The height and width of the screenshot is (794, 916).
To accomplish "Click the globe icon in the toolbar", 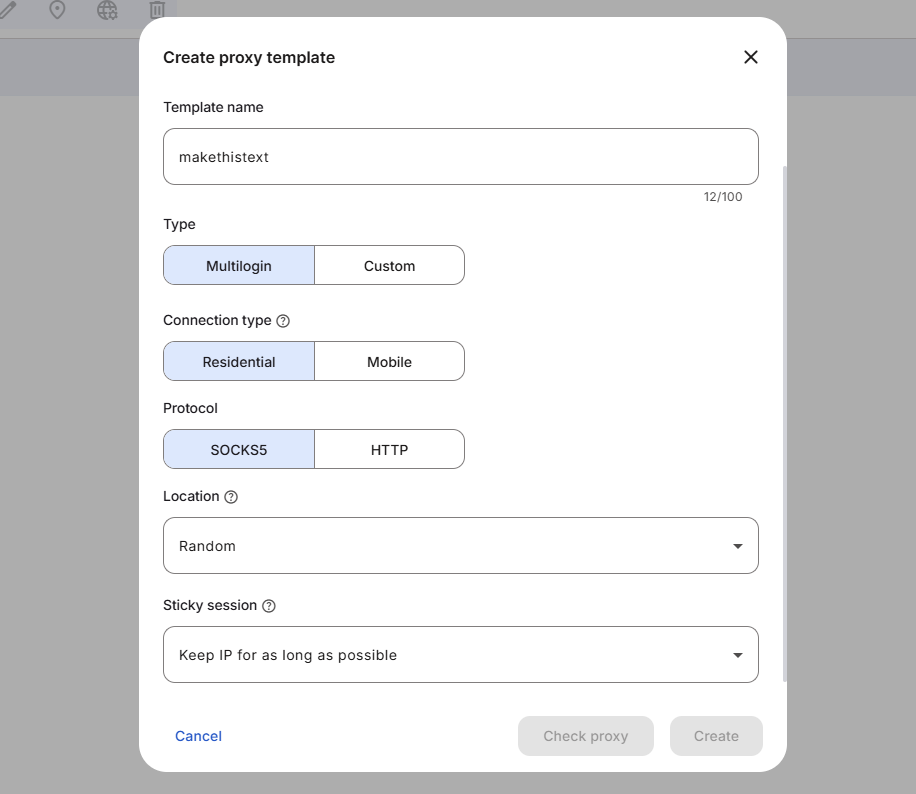I will [x=107, y=10].
